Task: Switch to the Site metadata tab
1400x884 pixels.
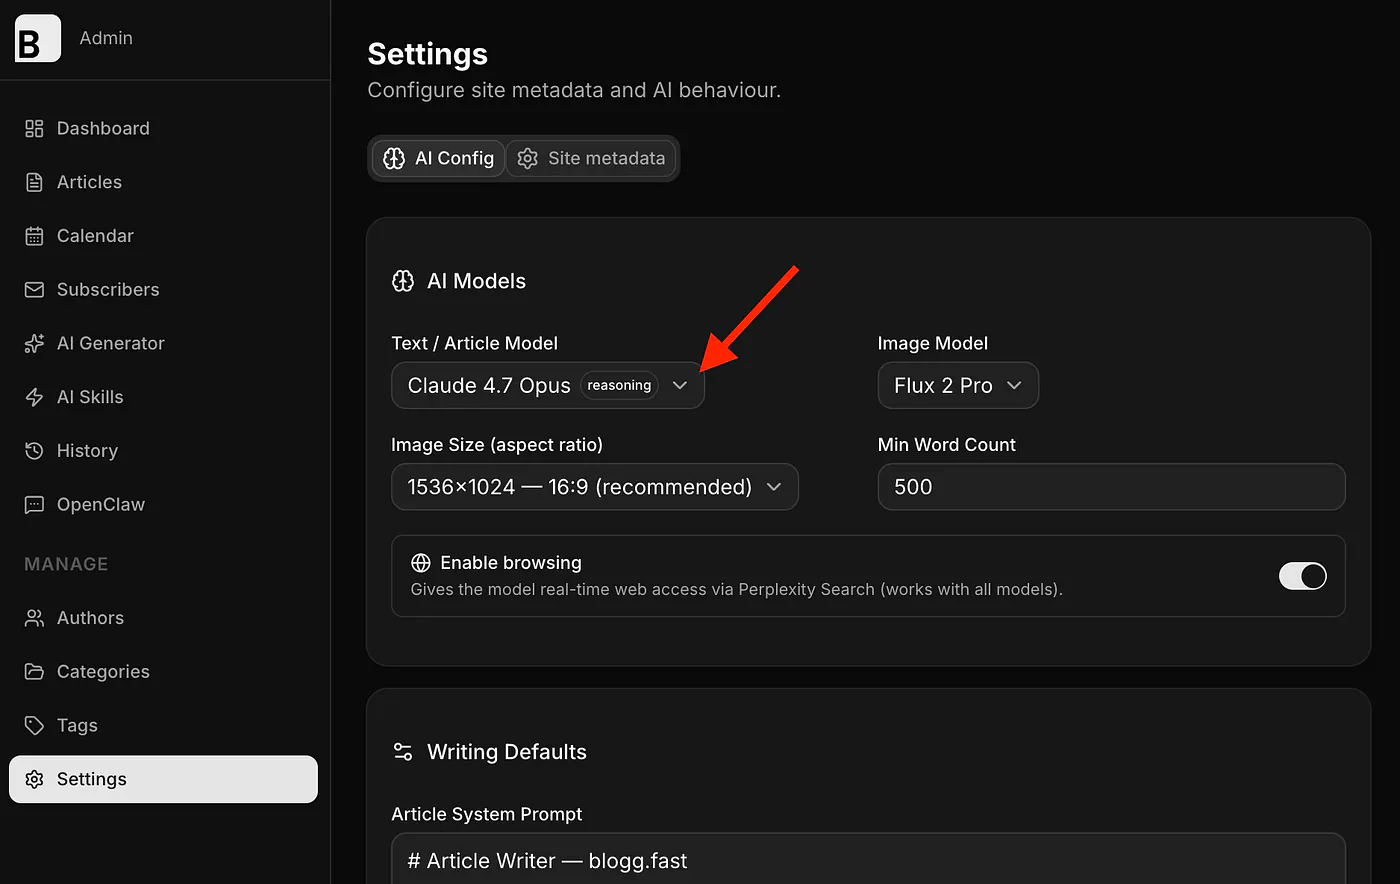Action: point(592,158)
